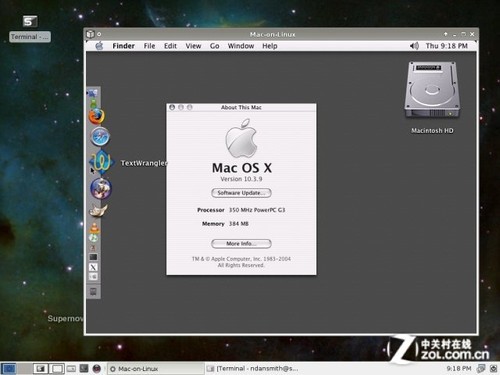This screenshot has height=375, width=500.
Task: Click the volume speaker icon in menu bar
Action: point(414,46)
